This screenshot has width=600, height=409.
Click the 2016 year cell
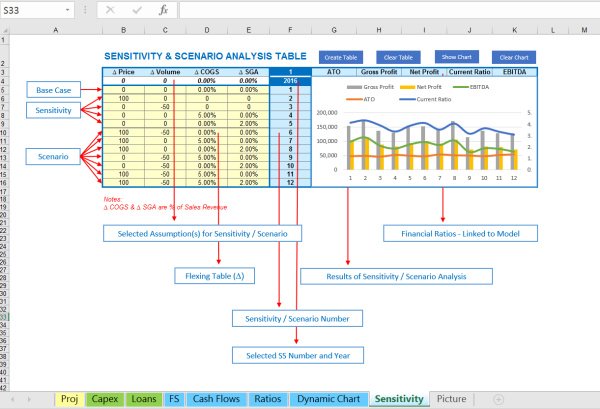coord(291,81)
